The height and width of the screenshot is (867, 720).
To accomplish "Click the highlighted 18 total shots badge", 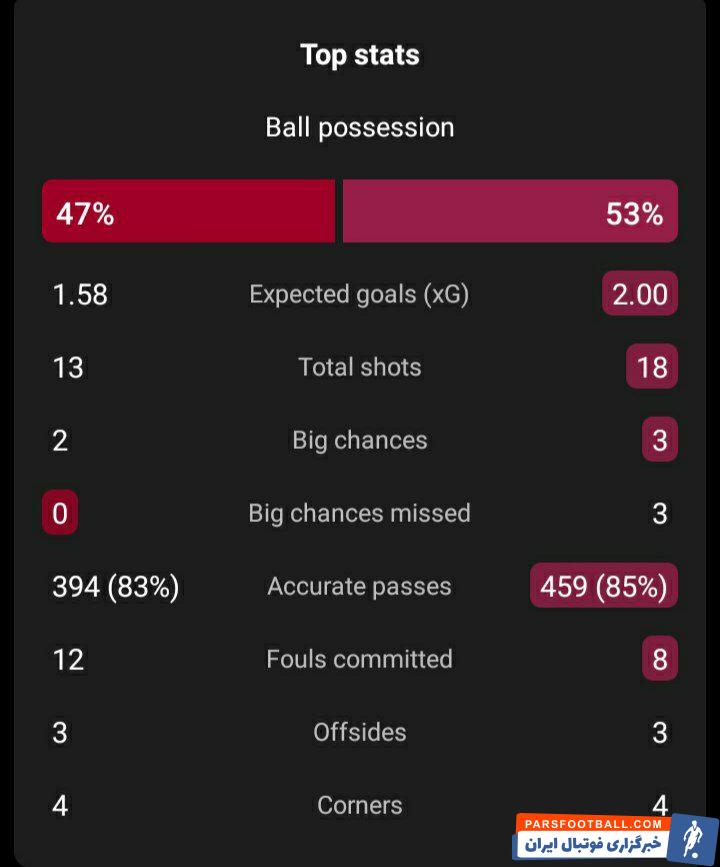I will click(652, 367).
